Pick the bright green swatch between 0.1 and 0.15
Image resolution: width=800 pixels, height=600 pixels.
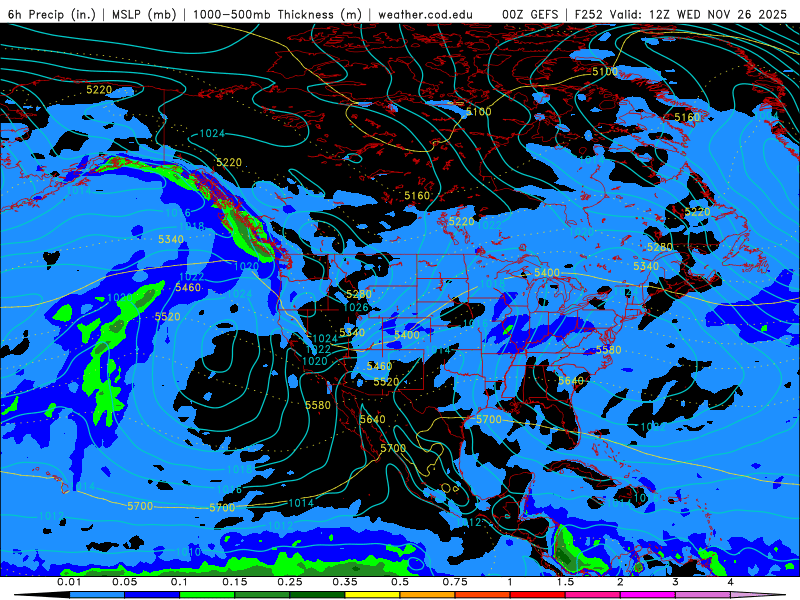[207, 595]
